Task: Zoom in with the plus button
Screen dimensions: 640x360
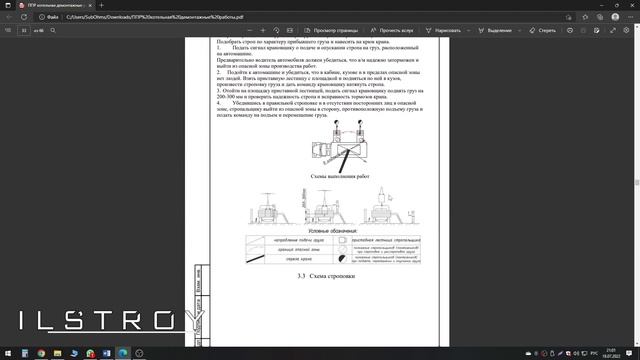Action: [263, 30]
